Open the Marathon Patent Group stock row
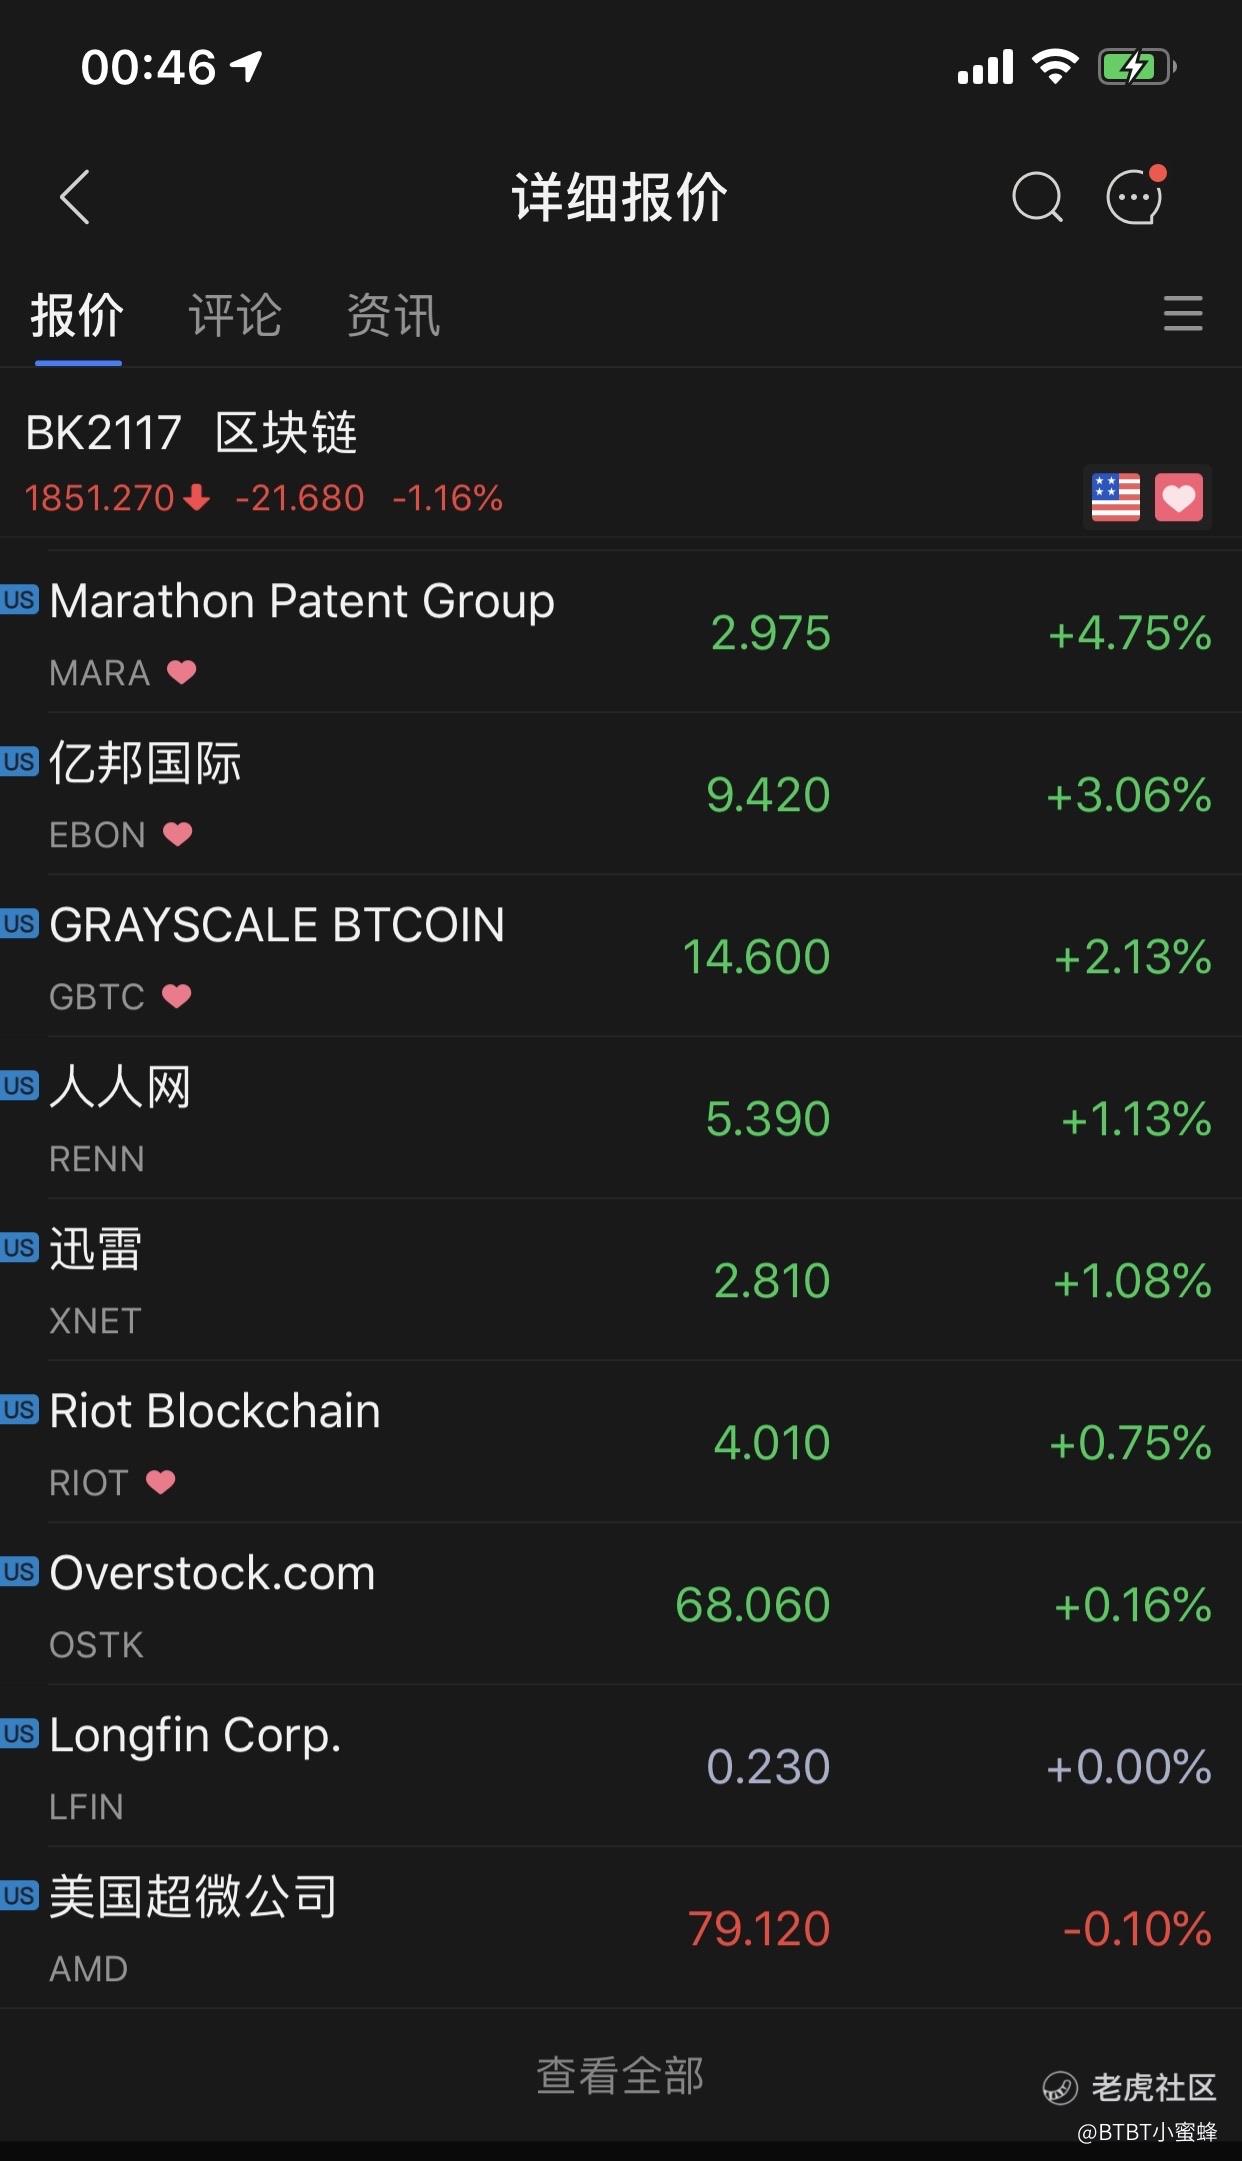The width and height of the screenshot is (1242, 2161). point(621,632)
